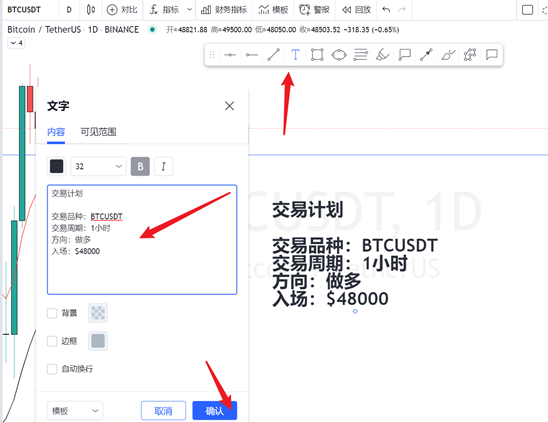Click the 确认 confirm button
The image size is (548, 422).
click(x=215, y=411)
